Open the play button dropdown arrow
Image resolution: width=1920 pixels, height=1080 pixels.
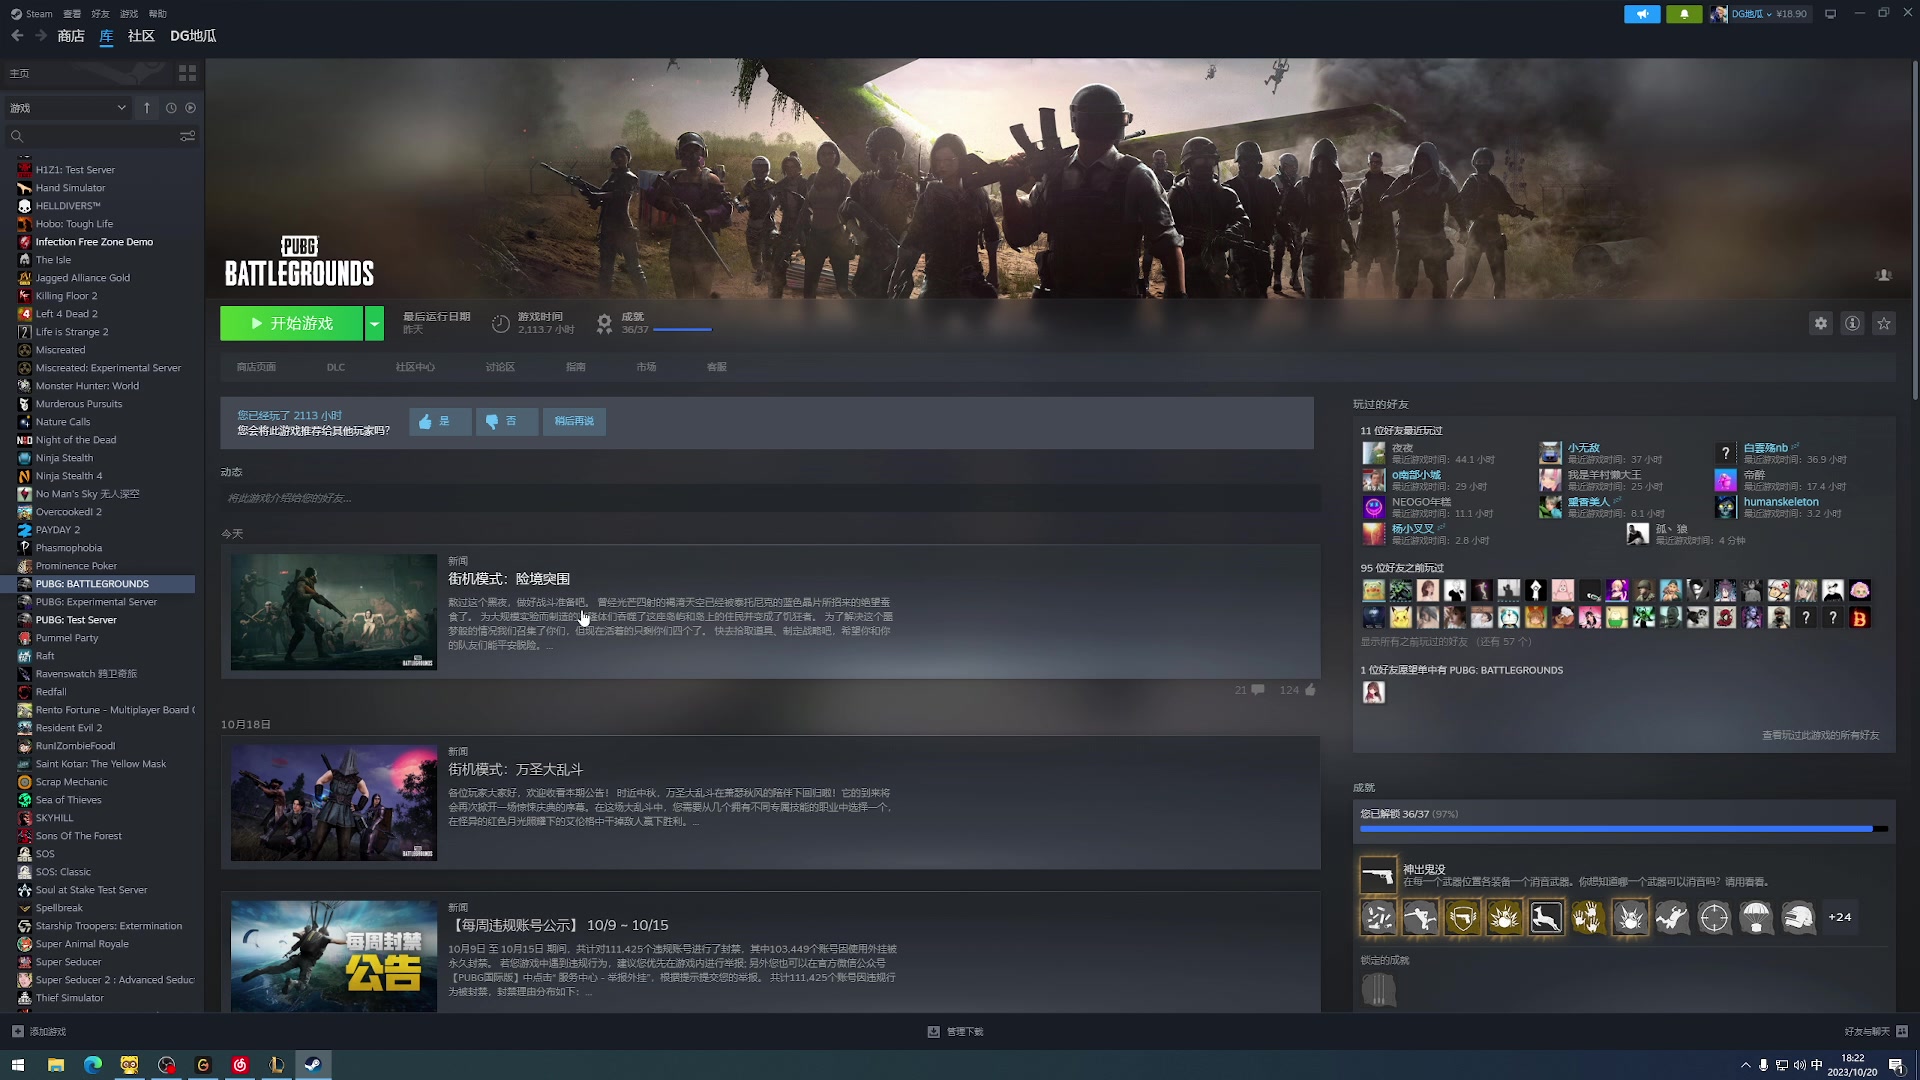(x=374, y=323)
